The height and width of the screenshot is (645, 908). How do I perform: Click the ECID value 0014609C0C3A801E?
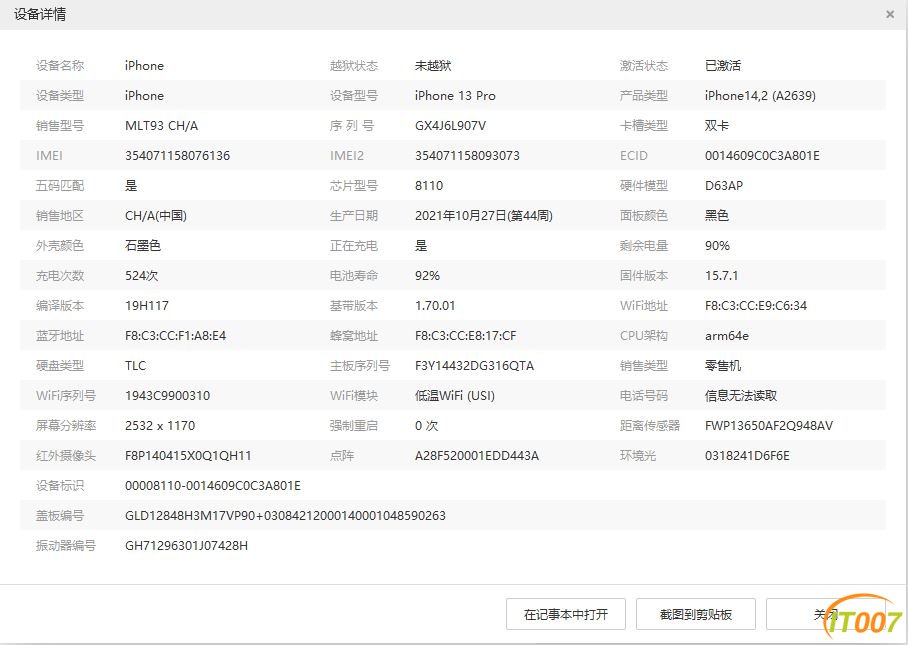[762, 156]
